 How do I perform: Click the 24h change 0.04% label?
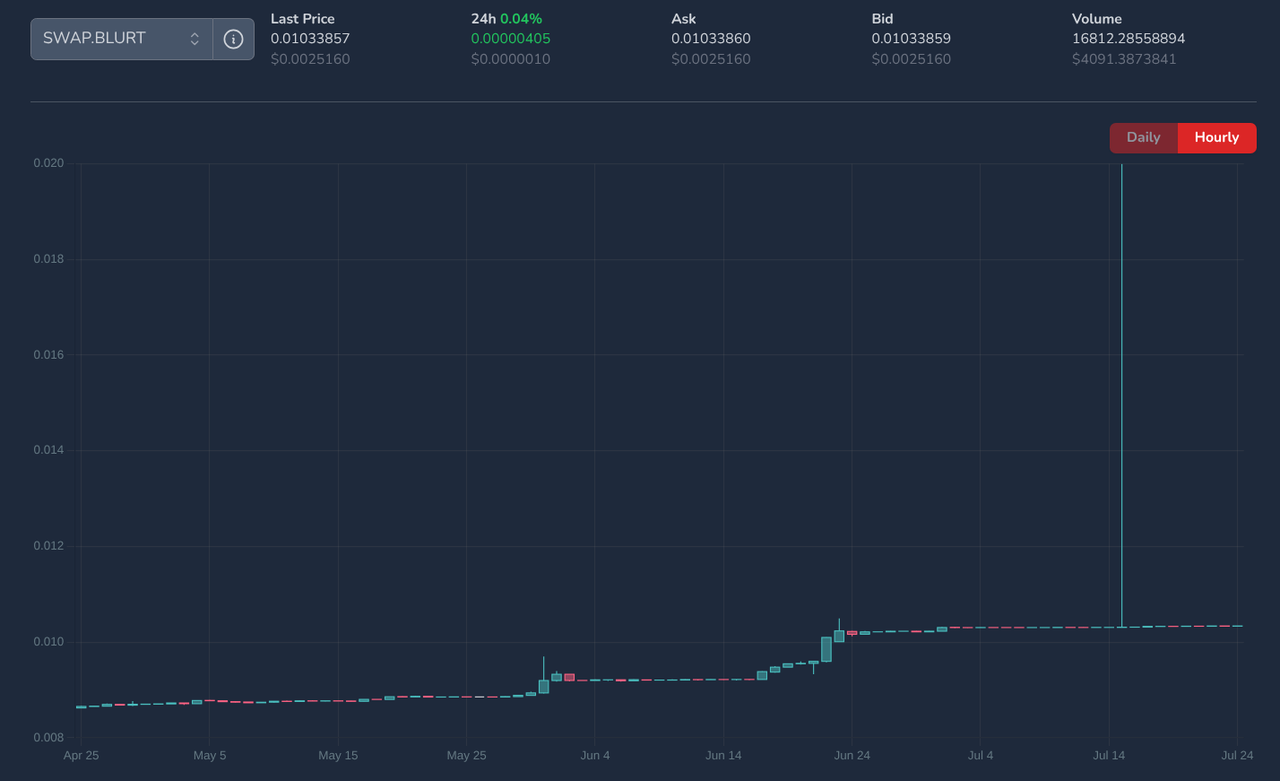point(521,19)
